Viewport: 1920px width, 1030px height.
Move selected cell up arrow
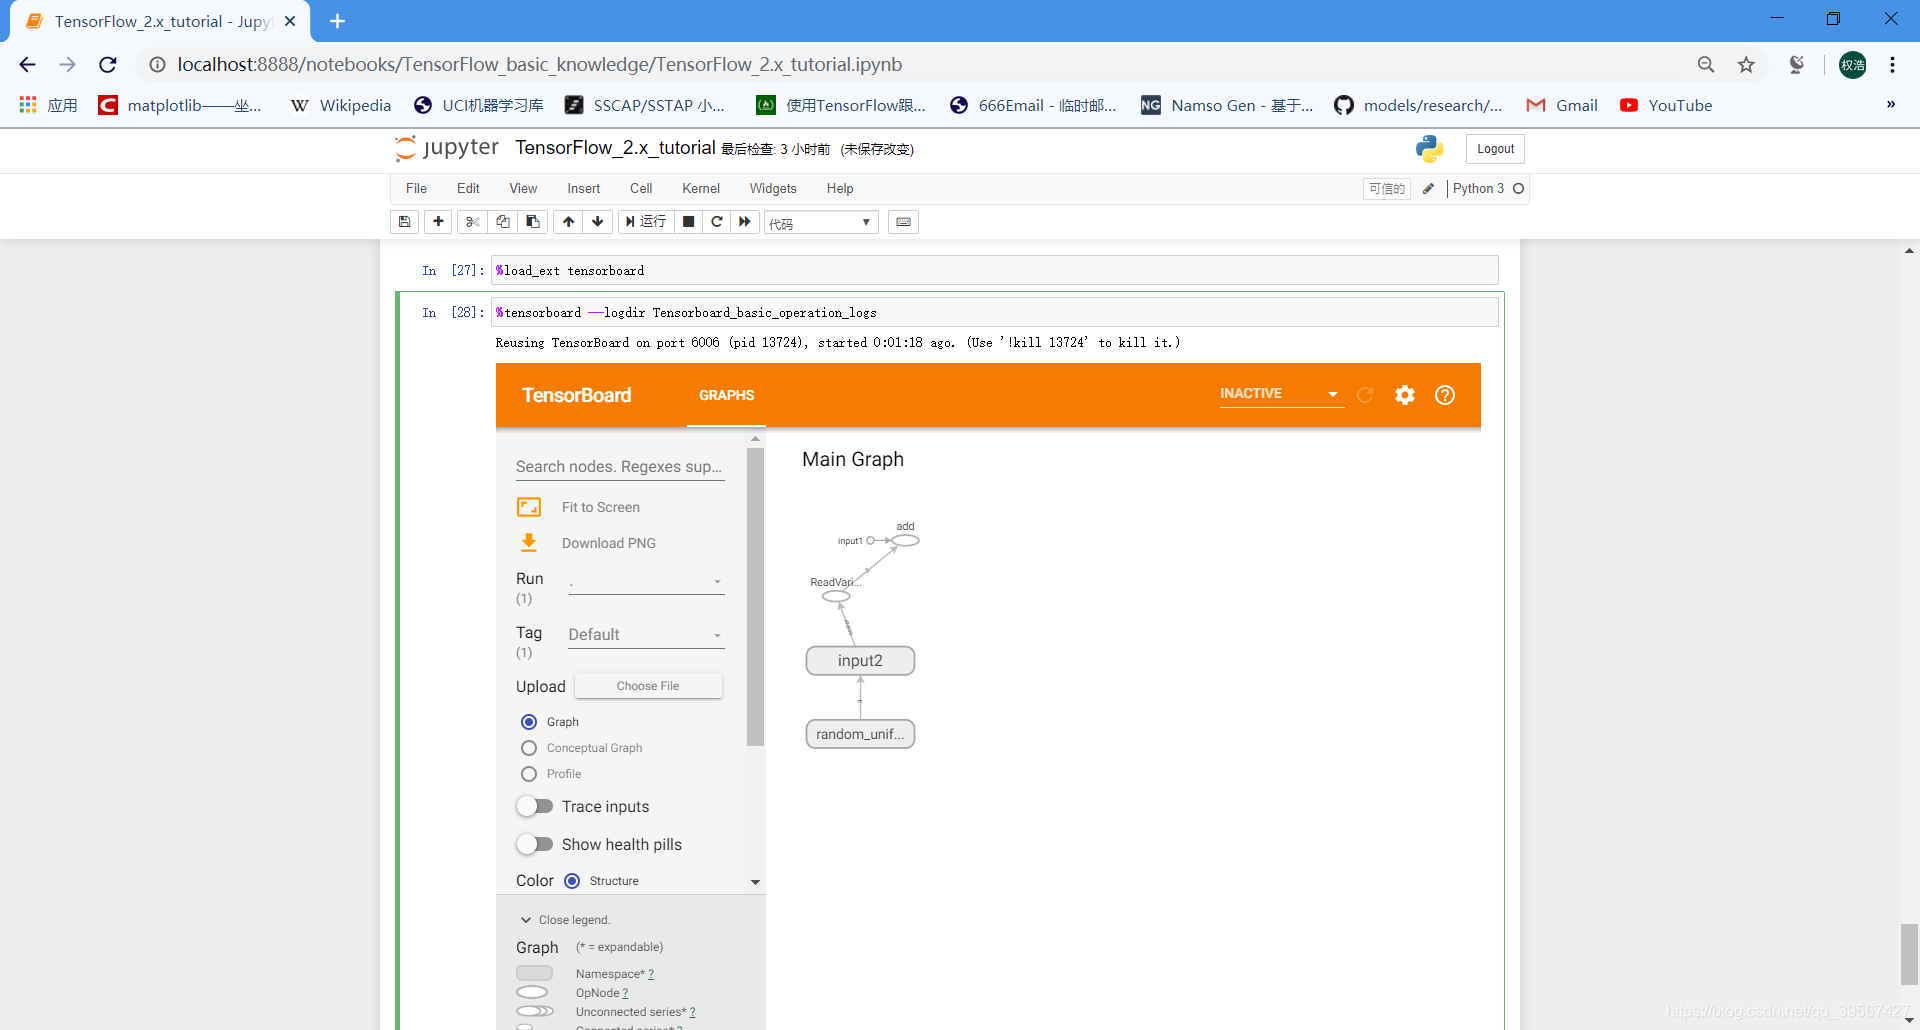pyautogui.click(x=568, y=222)
